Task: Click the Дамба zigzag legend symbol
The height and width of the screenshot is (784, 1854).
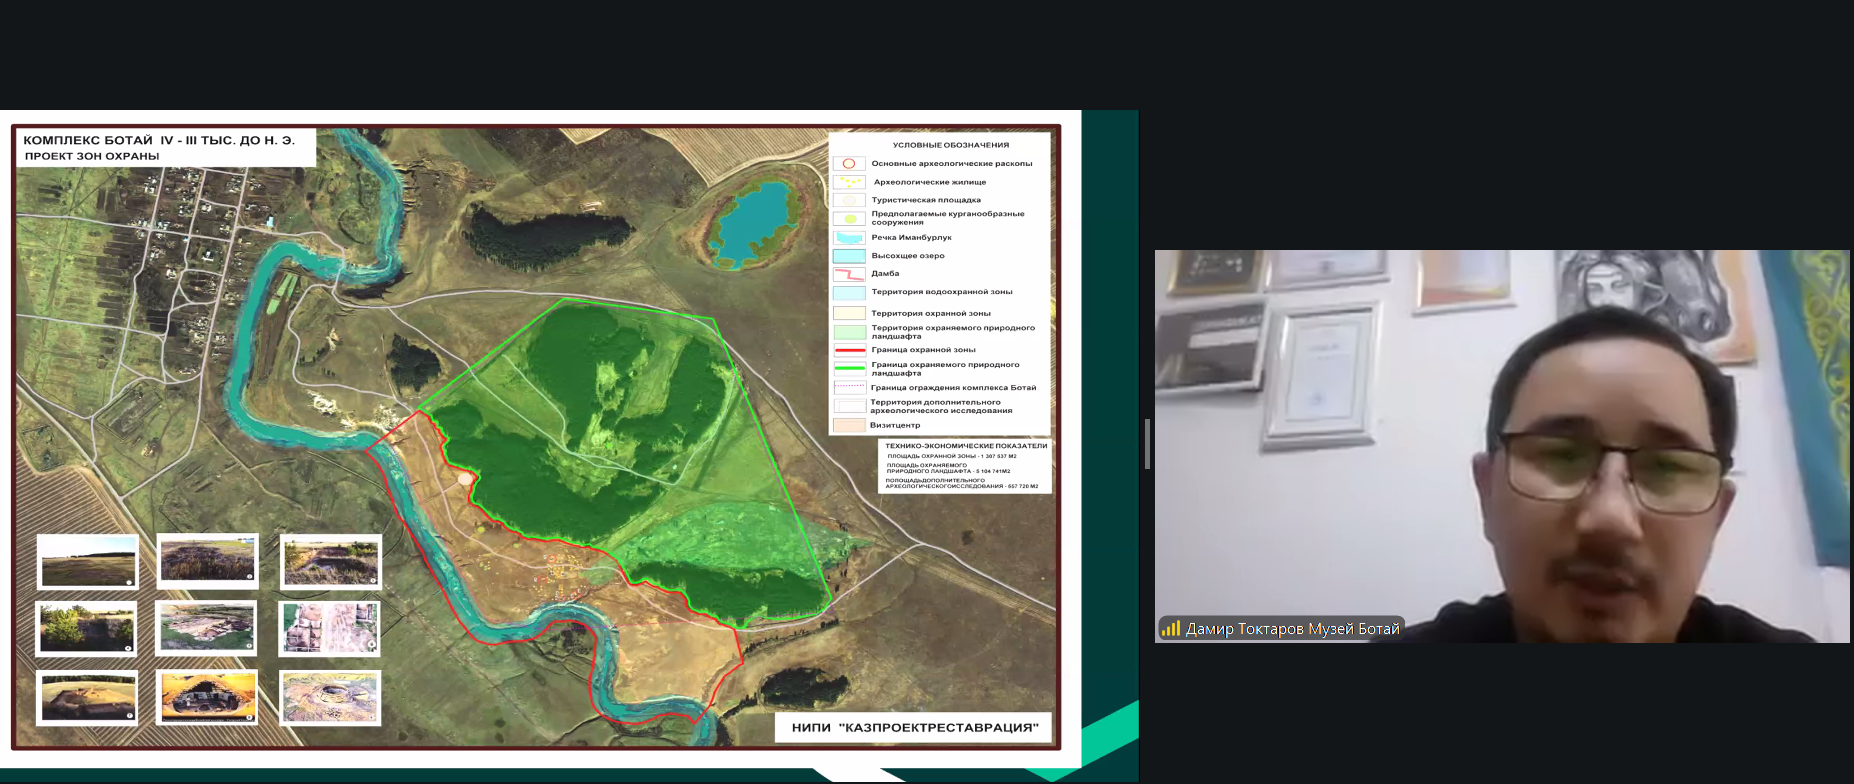Action: pos(848,273)
